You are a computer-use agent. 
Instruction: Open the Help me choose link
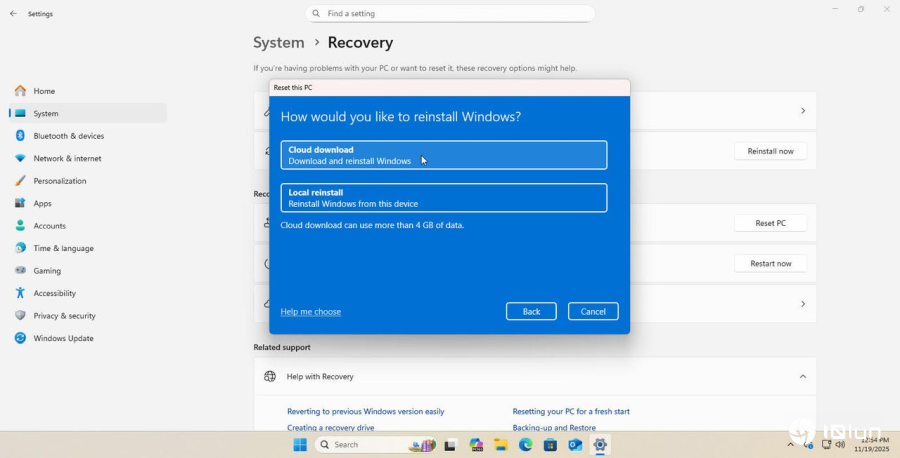tap(310, 311)
